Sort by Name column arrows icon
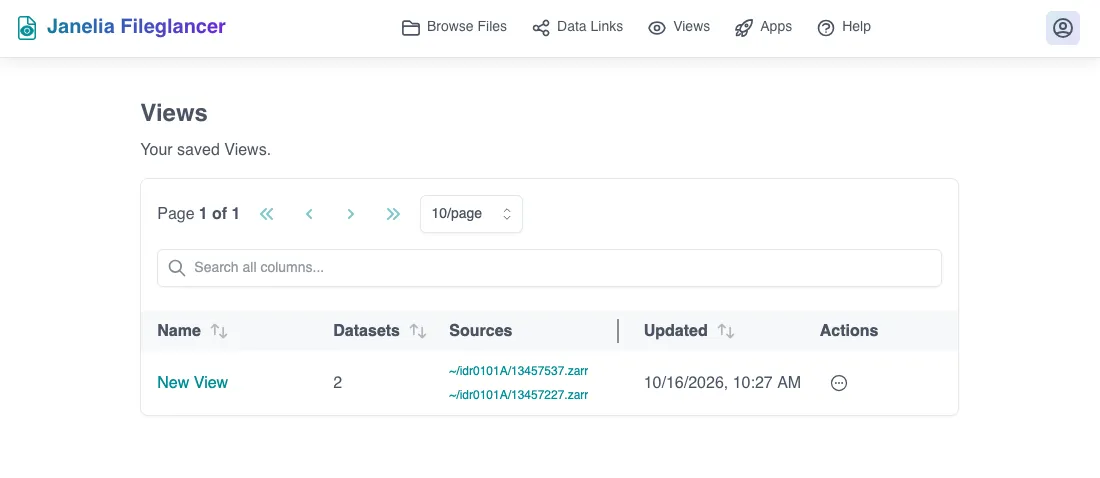 pyautogui.click(x=220, y=331)
